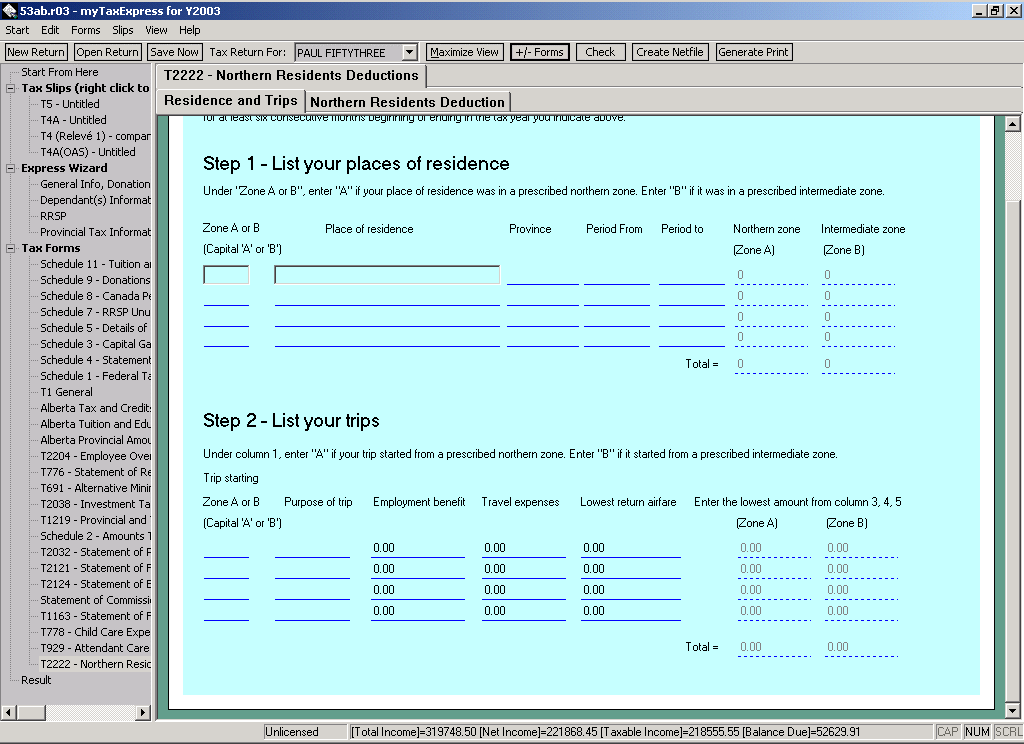Open the Tax Return For dropdown
This screenshot has width=1024, height=744.
(x=409, y=52)
